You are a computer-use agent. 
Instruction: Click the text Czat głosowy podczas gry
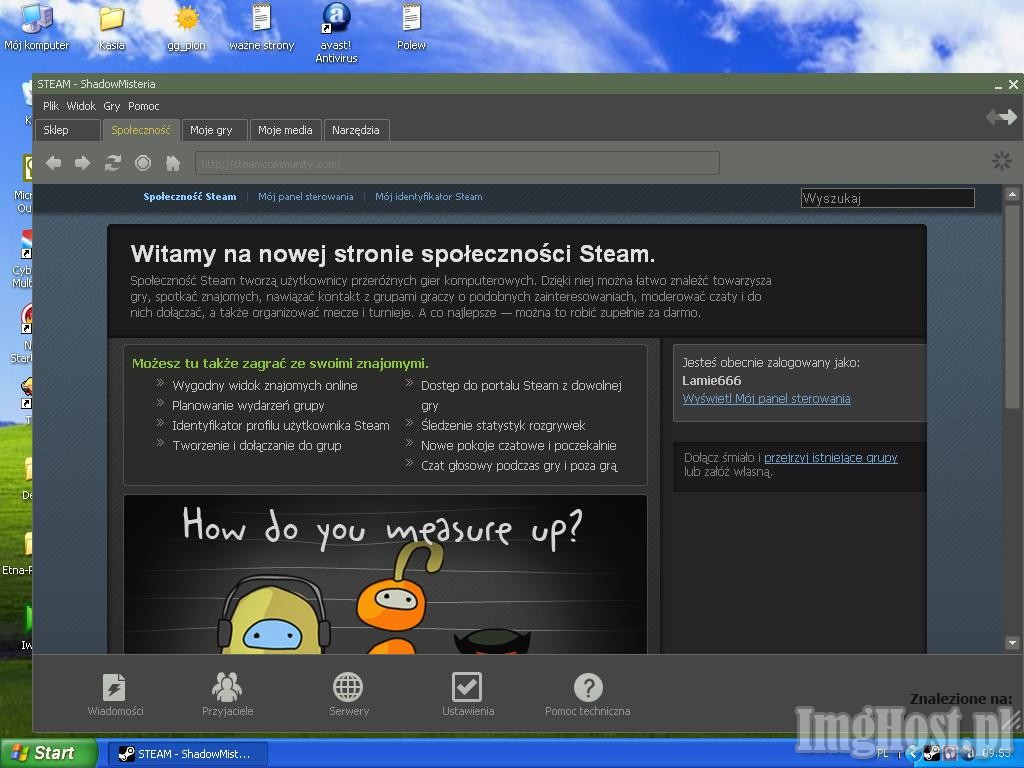(519, 466)
